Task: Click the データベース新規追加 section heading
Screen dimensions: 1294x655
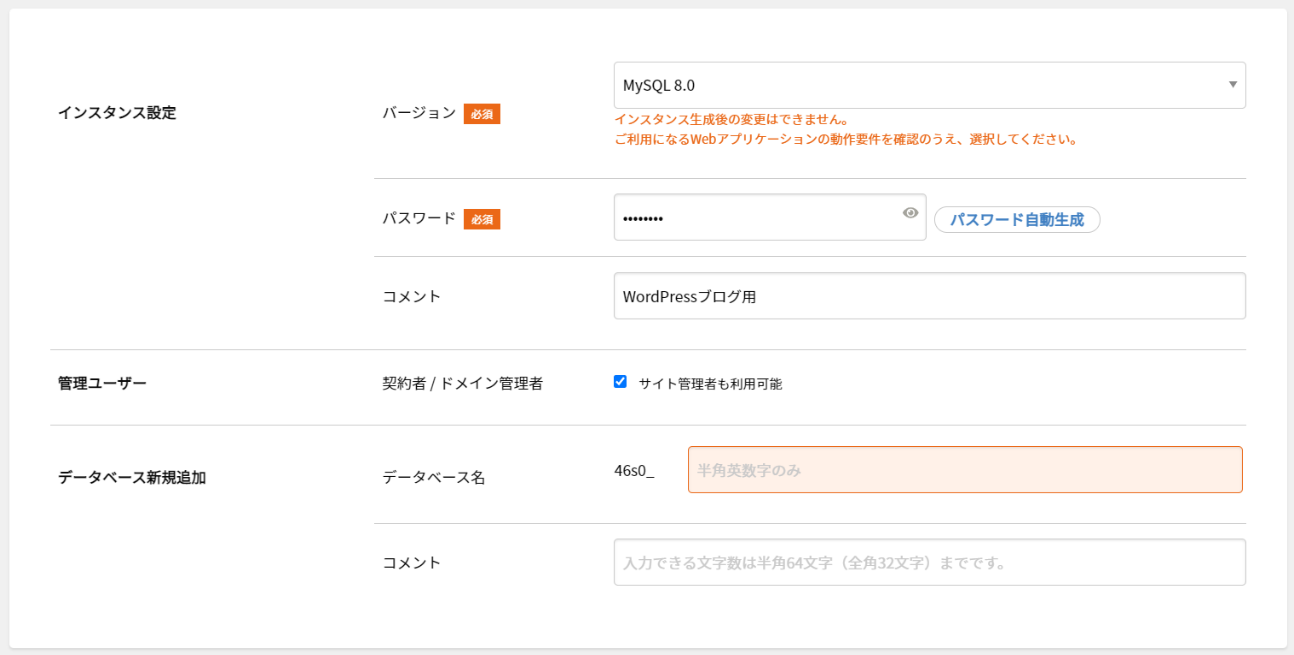Action: [132, 477]
